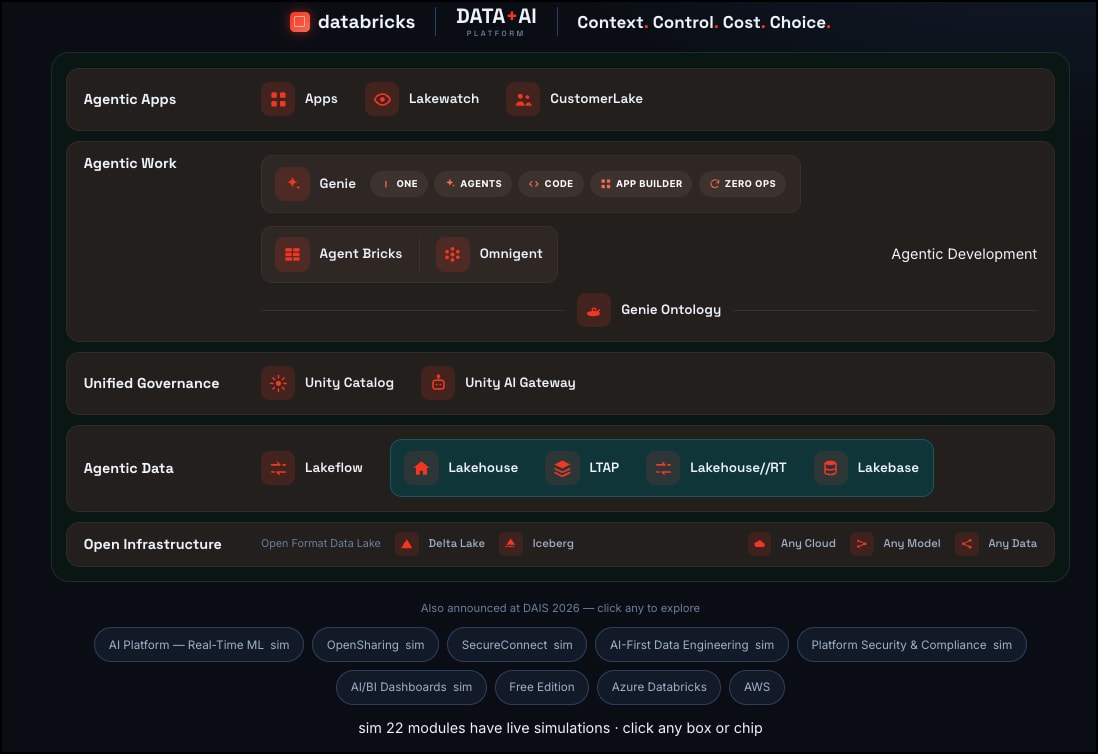This screenshot has width=1098, height=754.
Task: Open the LTAP label
Action: point(604,468)
